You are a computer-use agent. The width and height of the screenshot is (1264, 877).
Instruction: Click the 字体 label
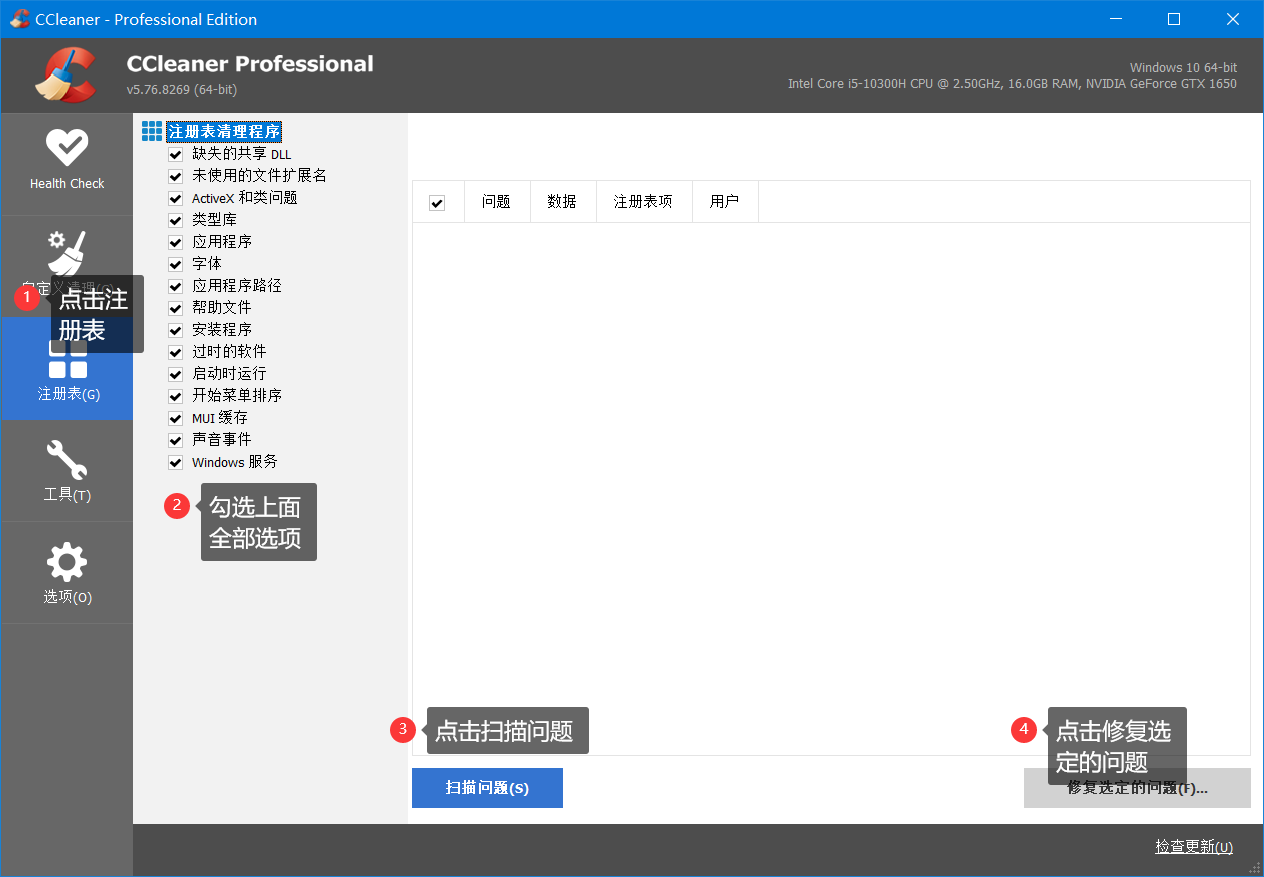[x=207, y=264]
